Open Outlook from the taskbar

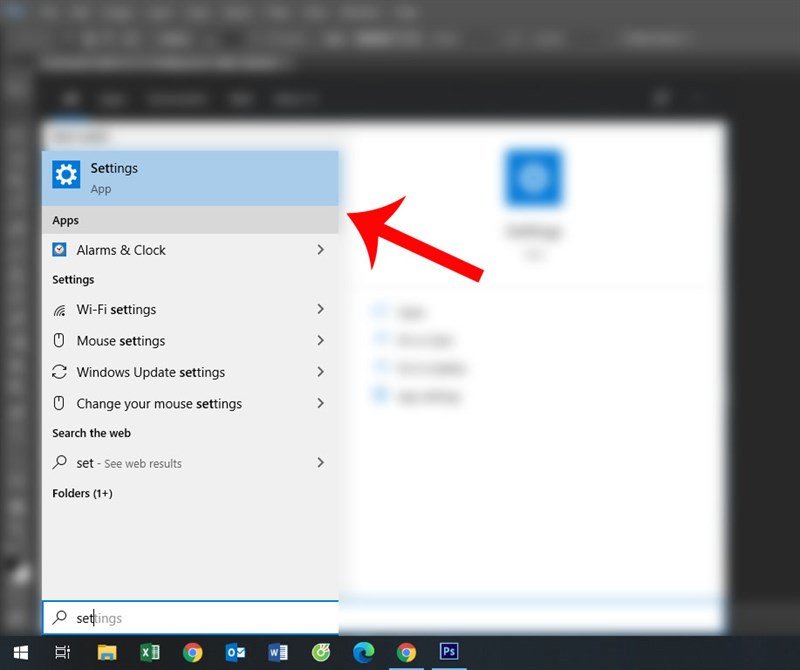(235, 652)
